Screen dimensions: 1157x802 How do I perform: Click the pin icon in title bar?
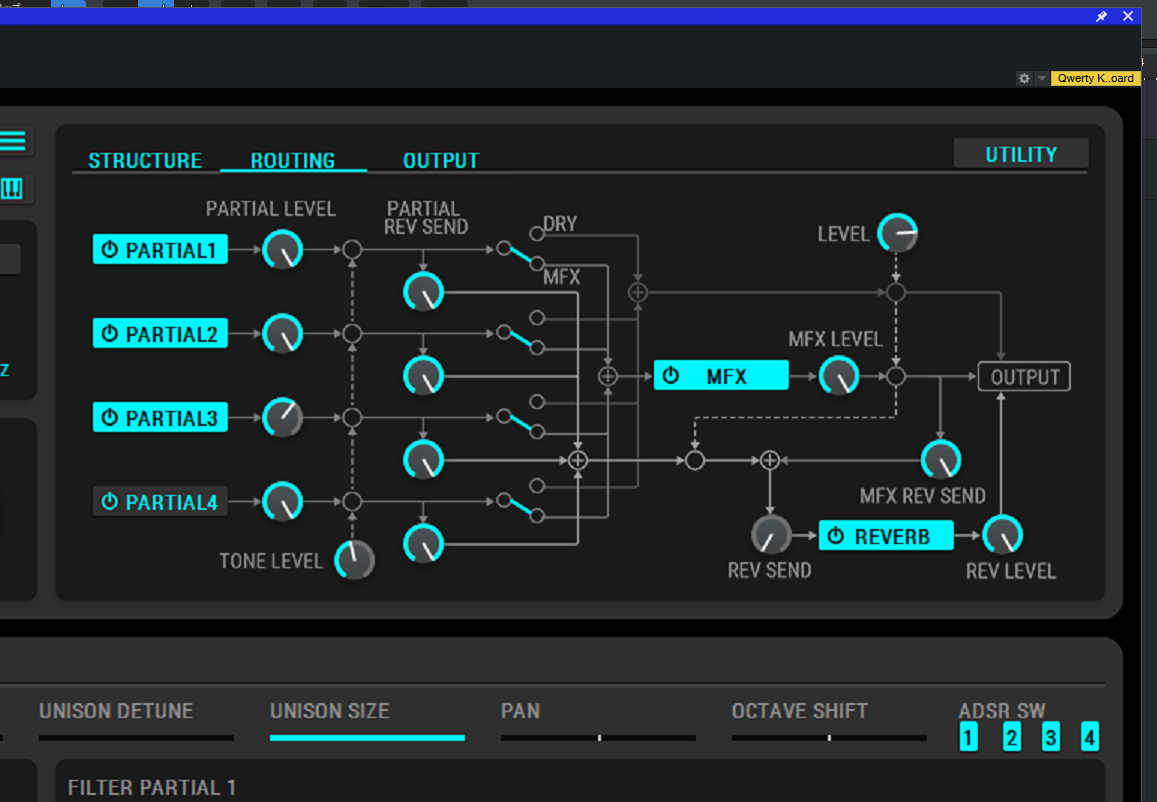pyautogui.click(x=1101, y=16)
